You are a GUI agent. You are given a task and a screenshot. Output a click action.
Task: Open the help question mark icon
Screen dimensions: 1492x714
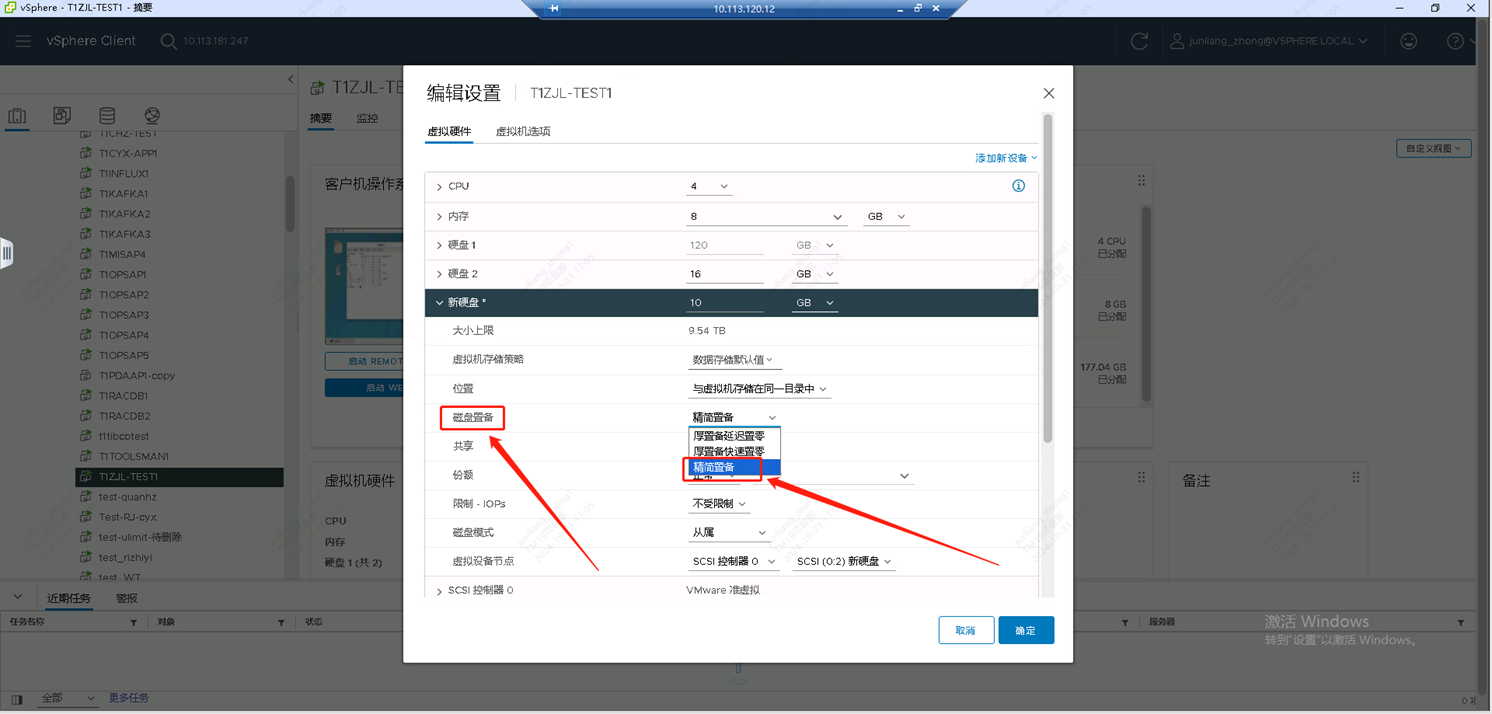tap(1455, 41)
